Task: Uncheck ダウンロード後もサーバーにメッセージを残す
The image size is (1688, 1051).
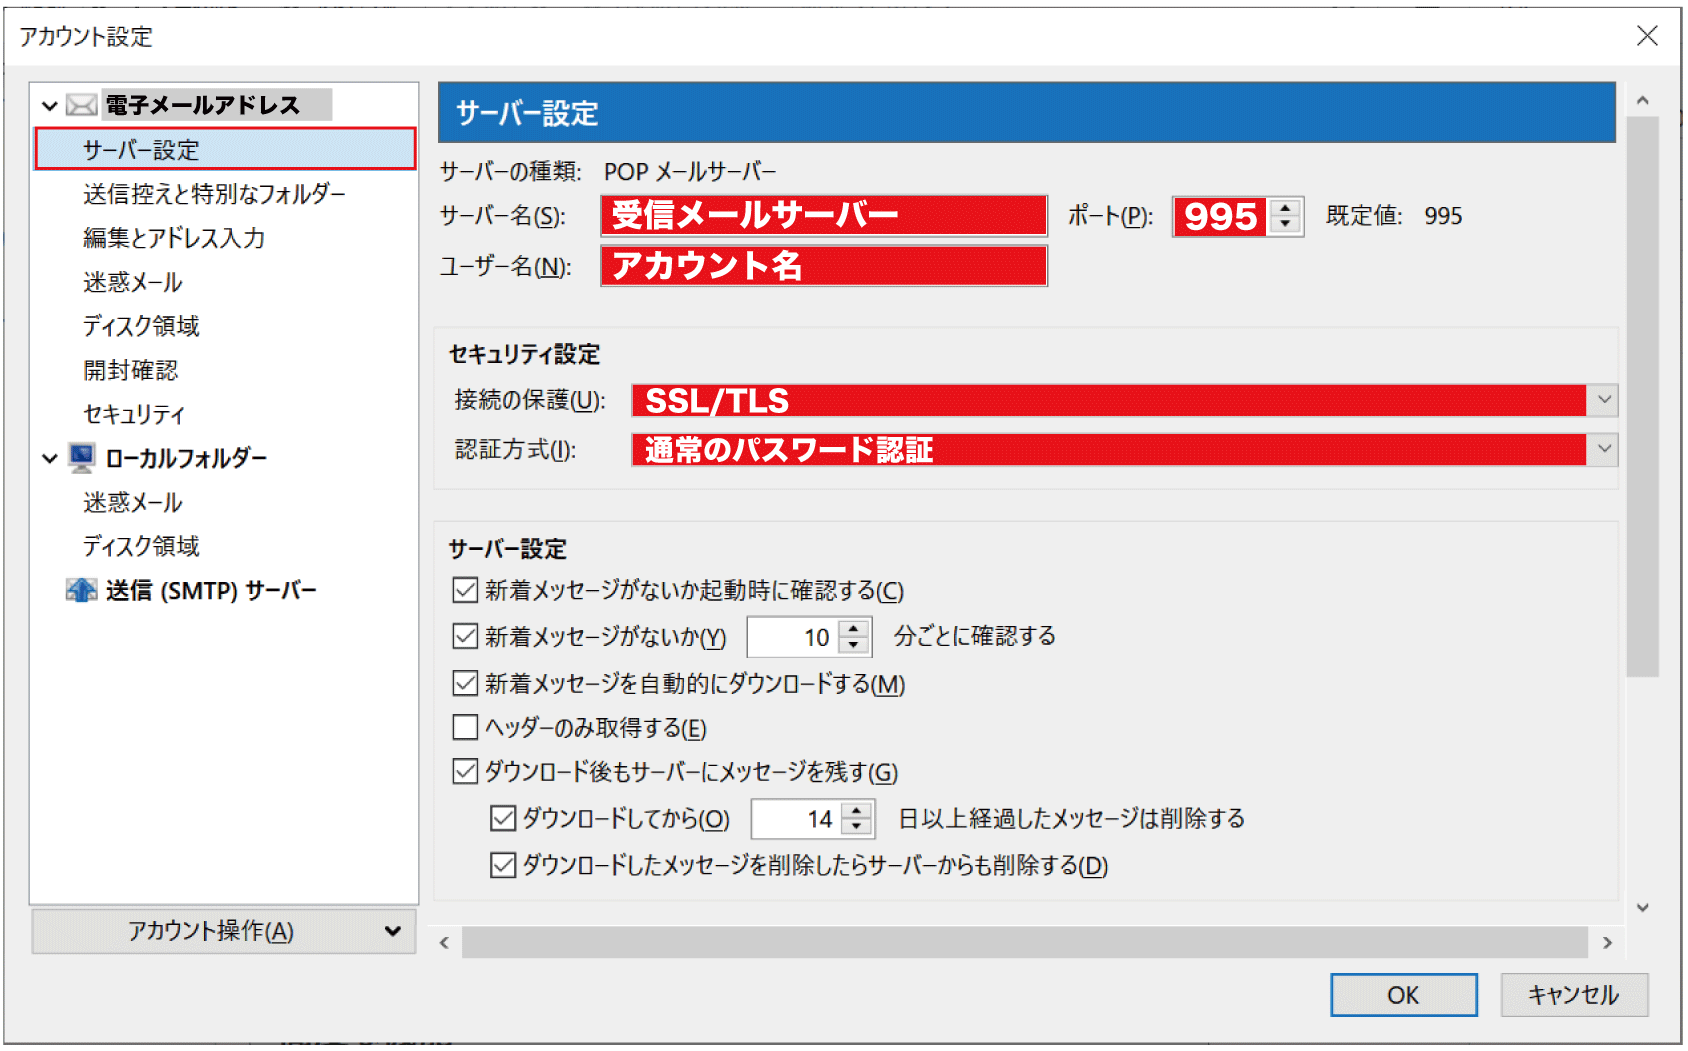Action: pos(465,771)
